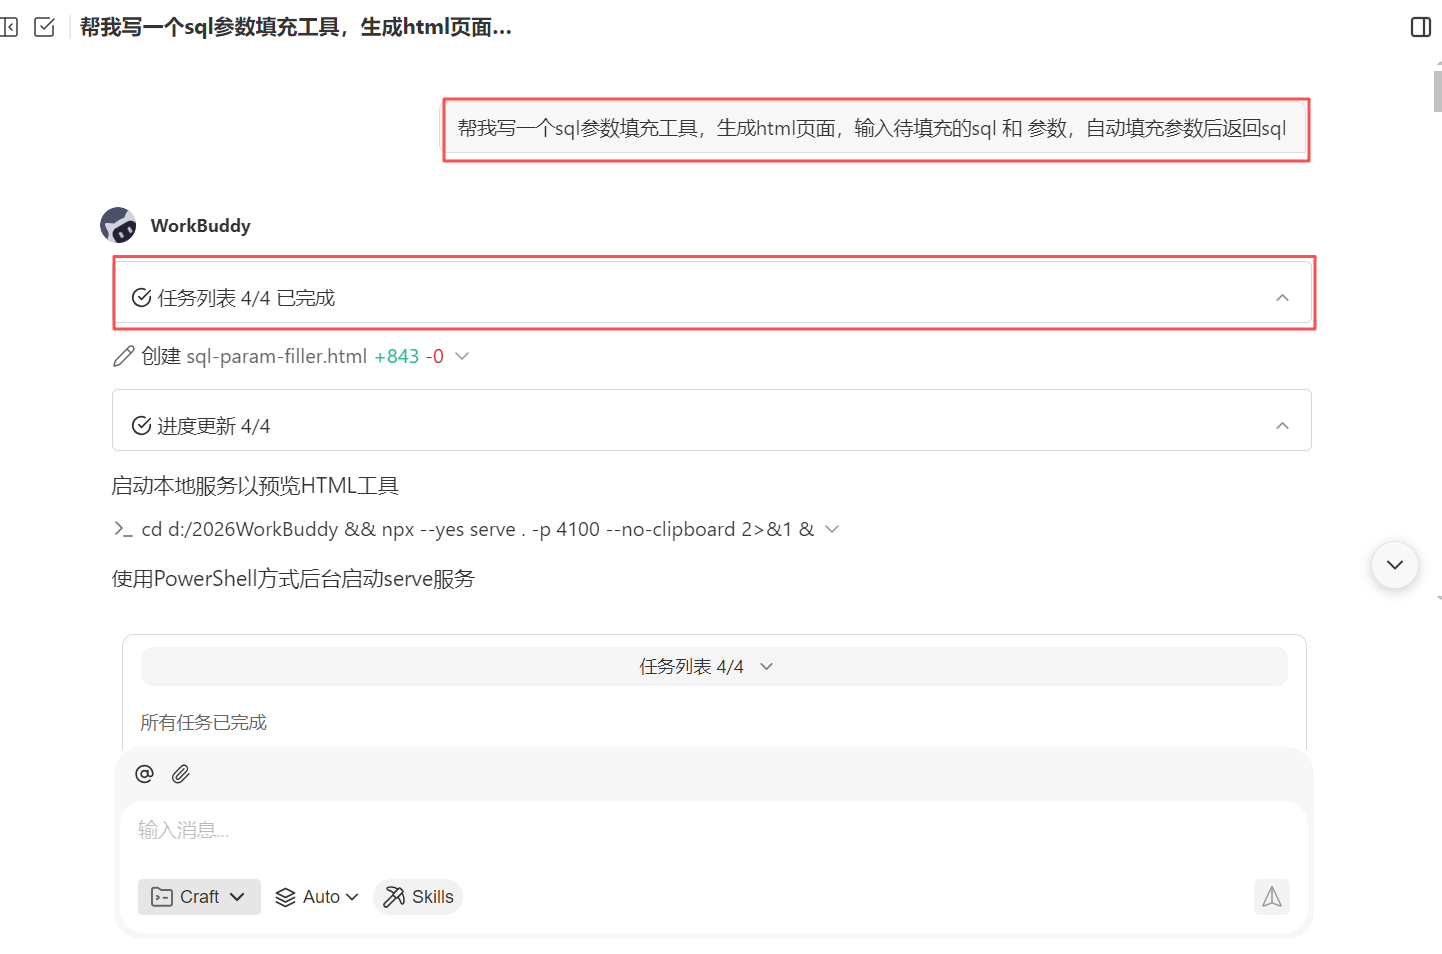Click the @ mention icon above the input
1442x954 pixels.
[143, 773]
